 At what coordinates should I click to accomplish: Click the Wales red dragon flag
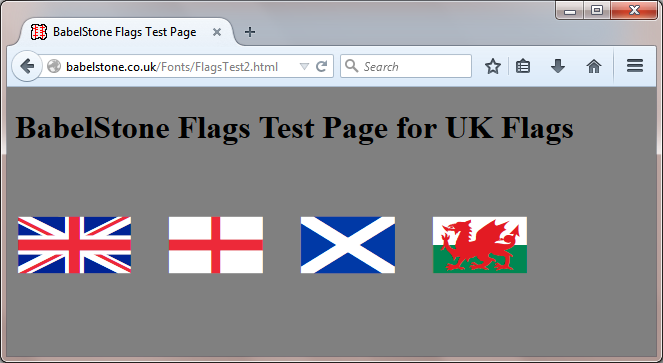click(480, 245)
